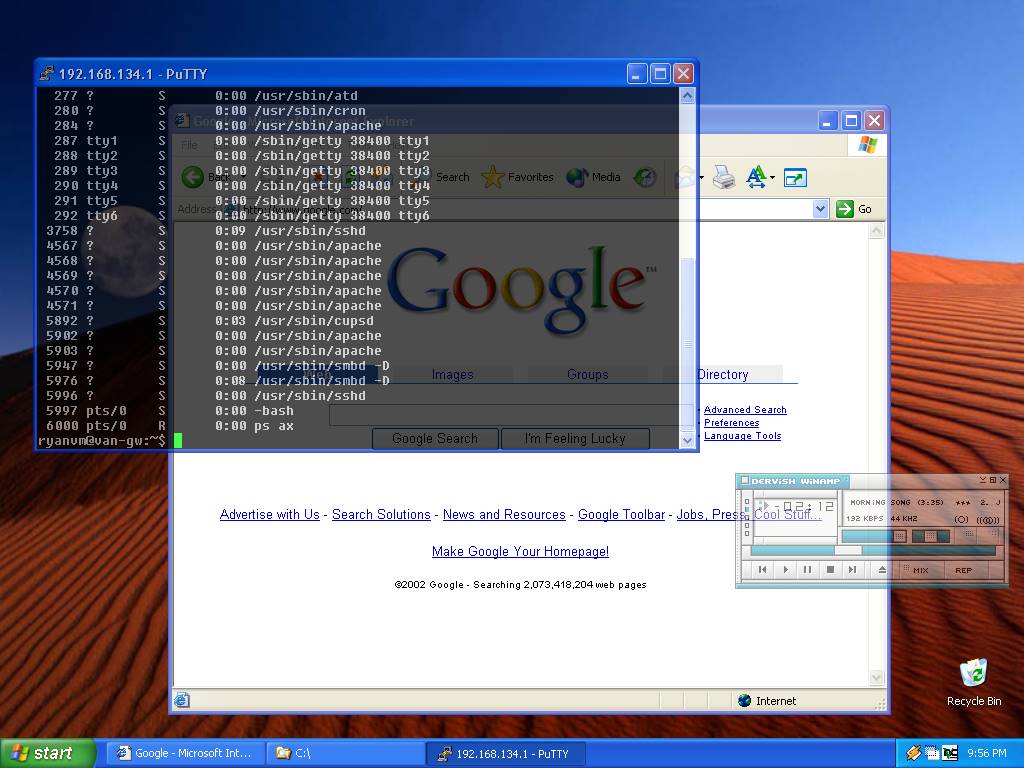The height and width of the screenshot is (768, 1024).
Task: Select the Directory tab on Google page
Action: pos(722,374)
